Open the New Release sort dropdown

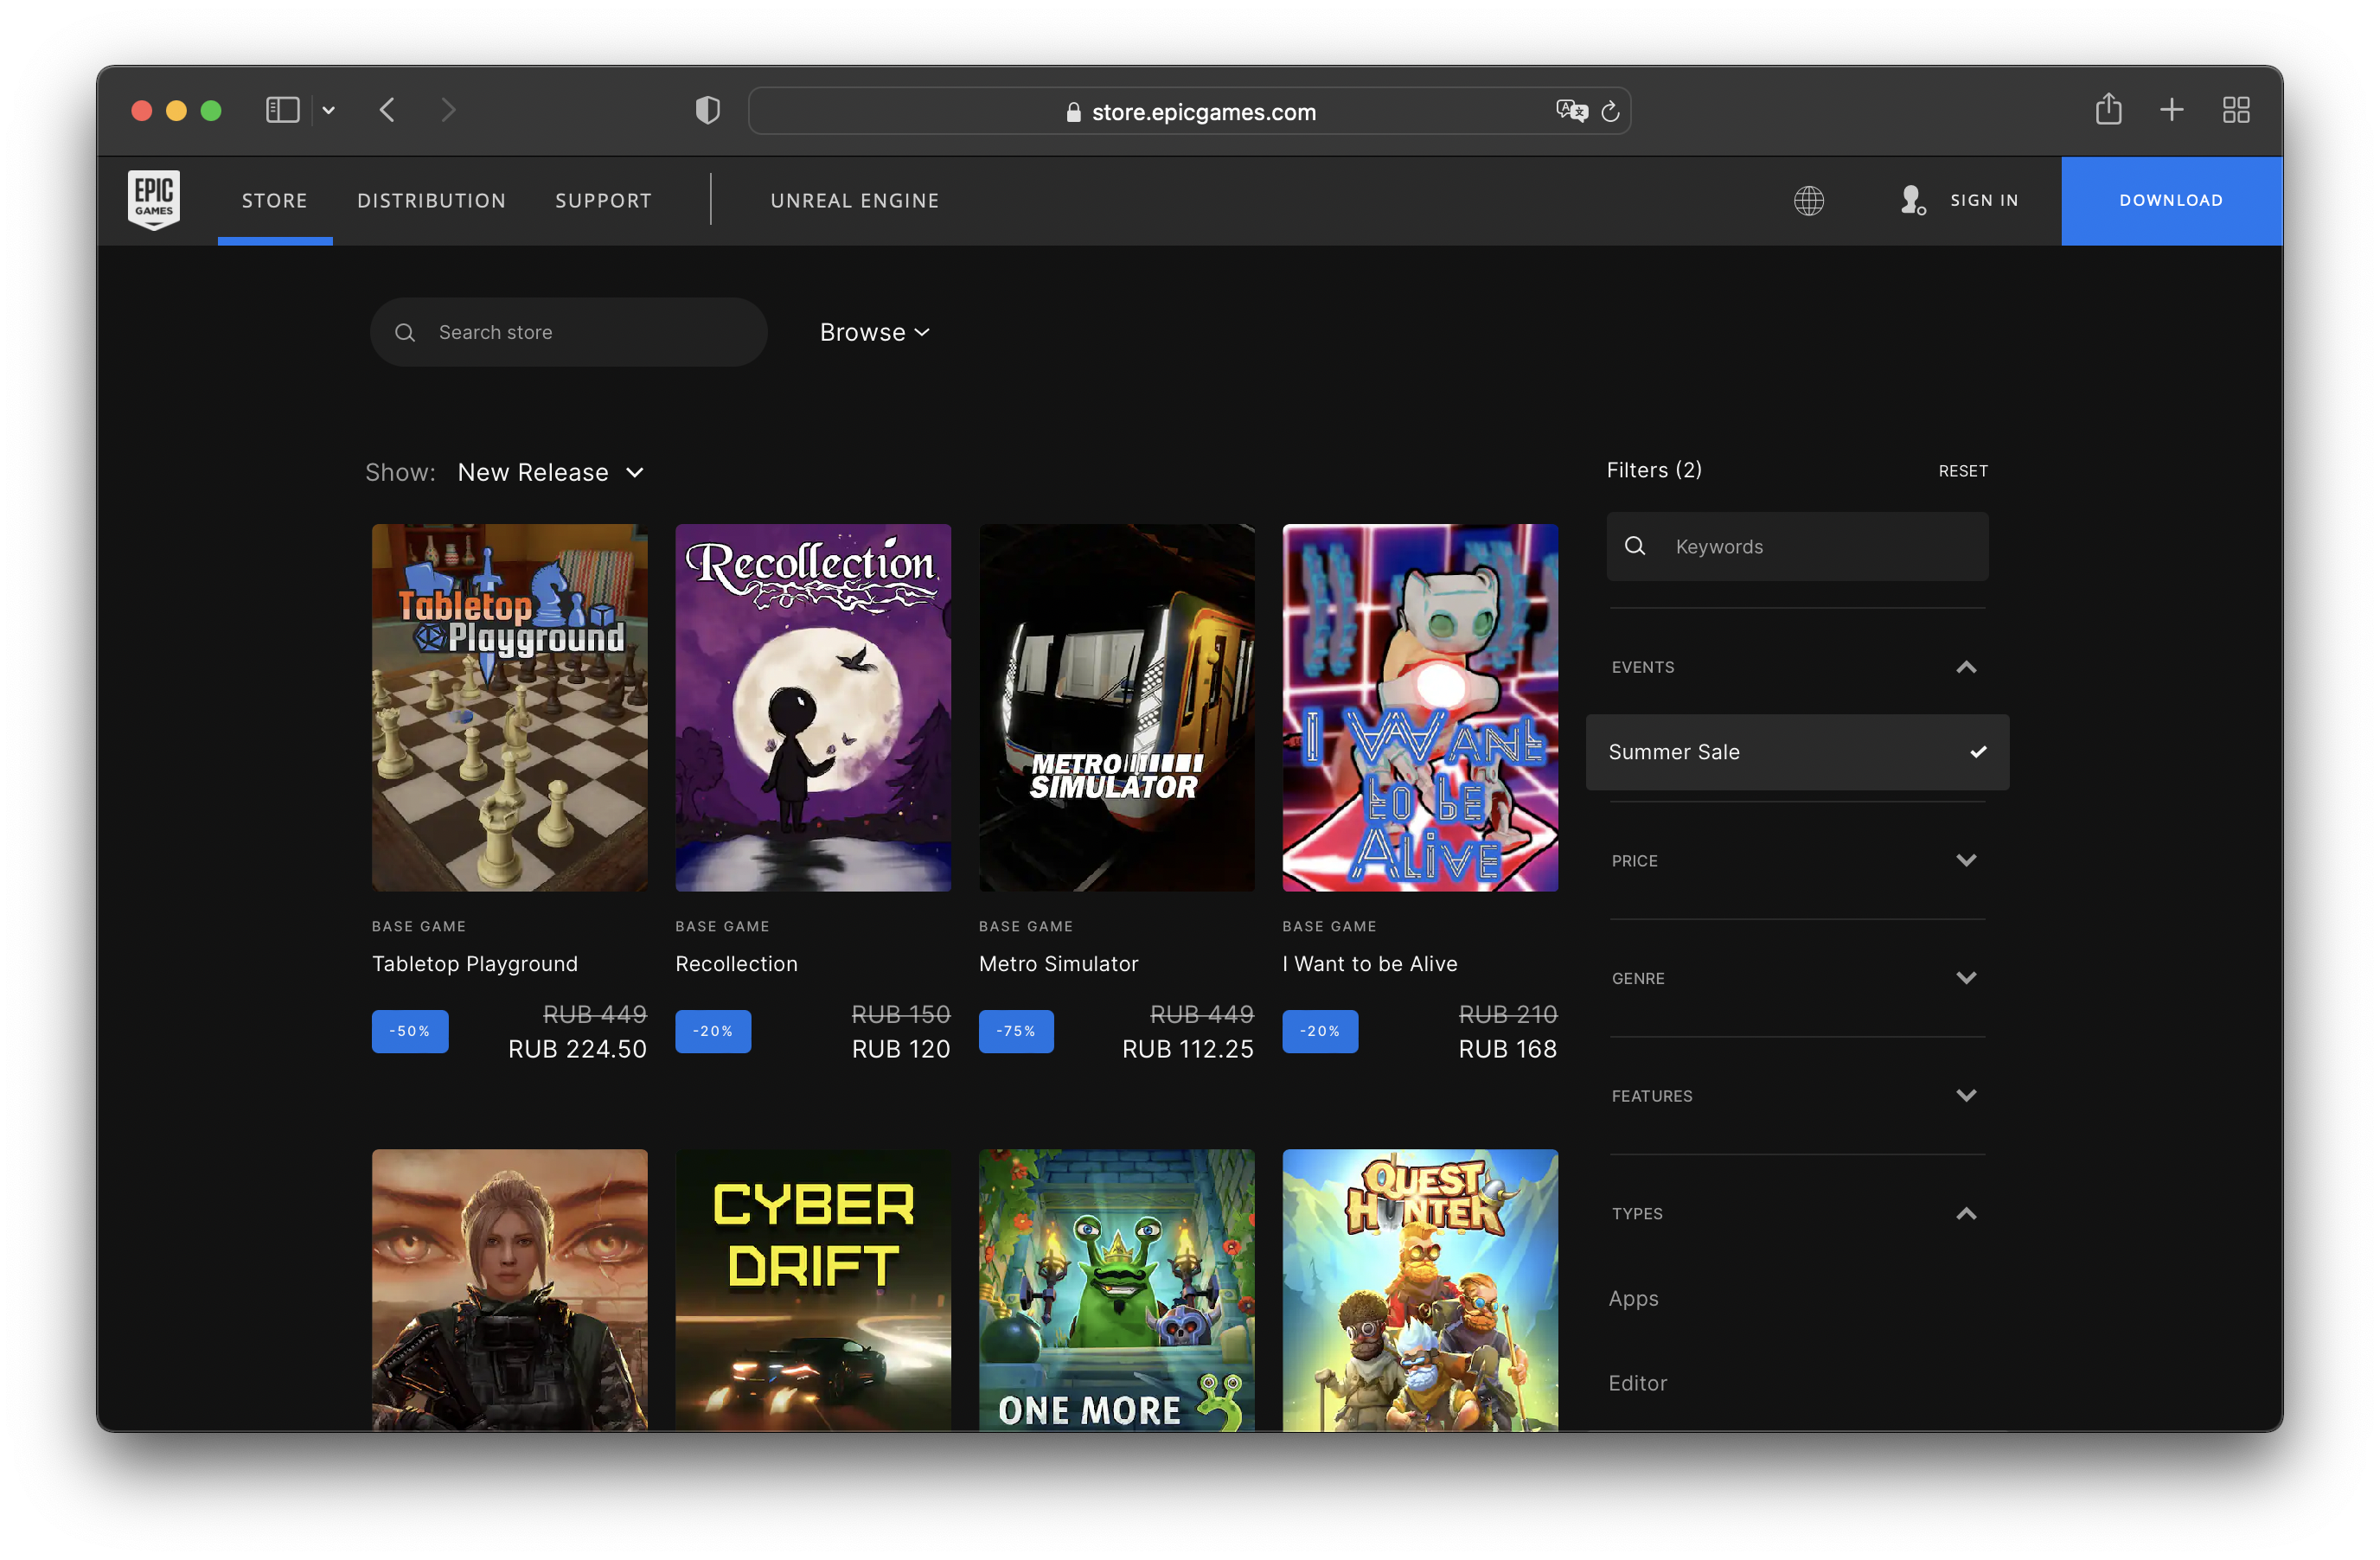550,472
